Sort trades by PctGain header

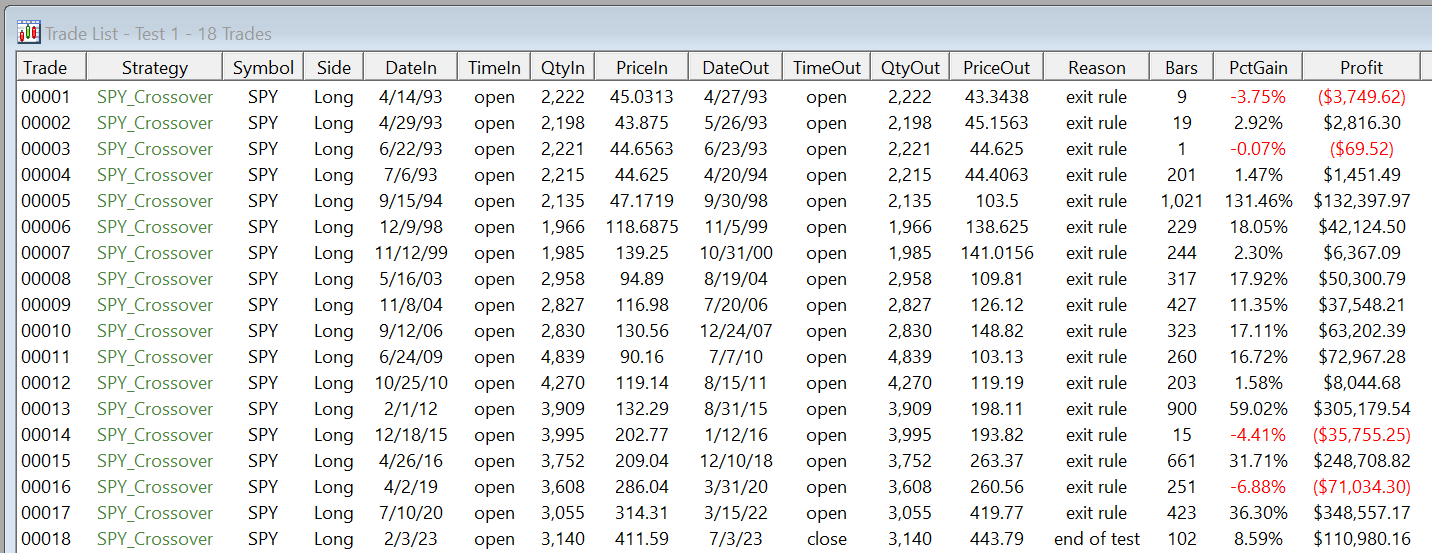[1258, 68]
